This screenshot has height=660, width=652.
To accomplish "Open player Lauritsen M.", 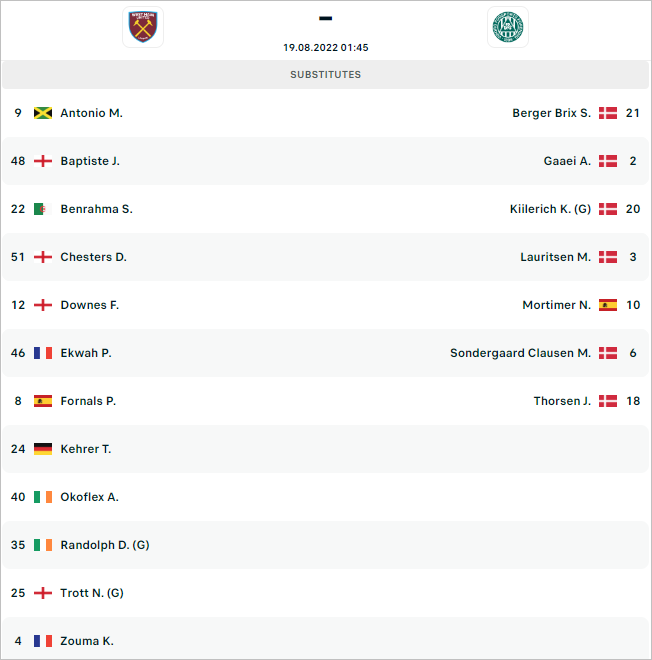I will coord(556,257).
